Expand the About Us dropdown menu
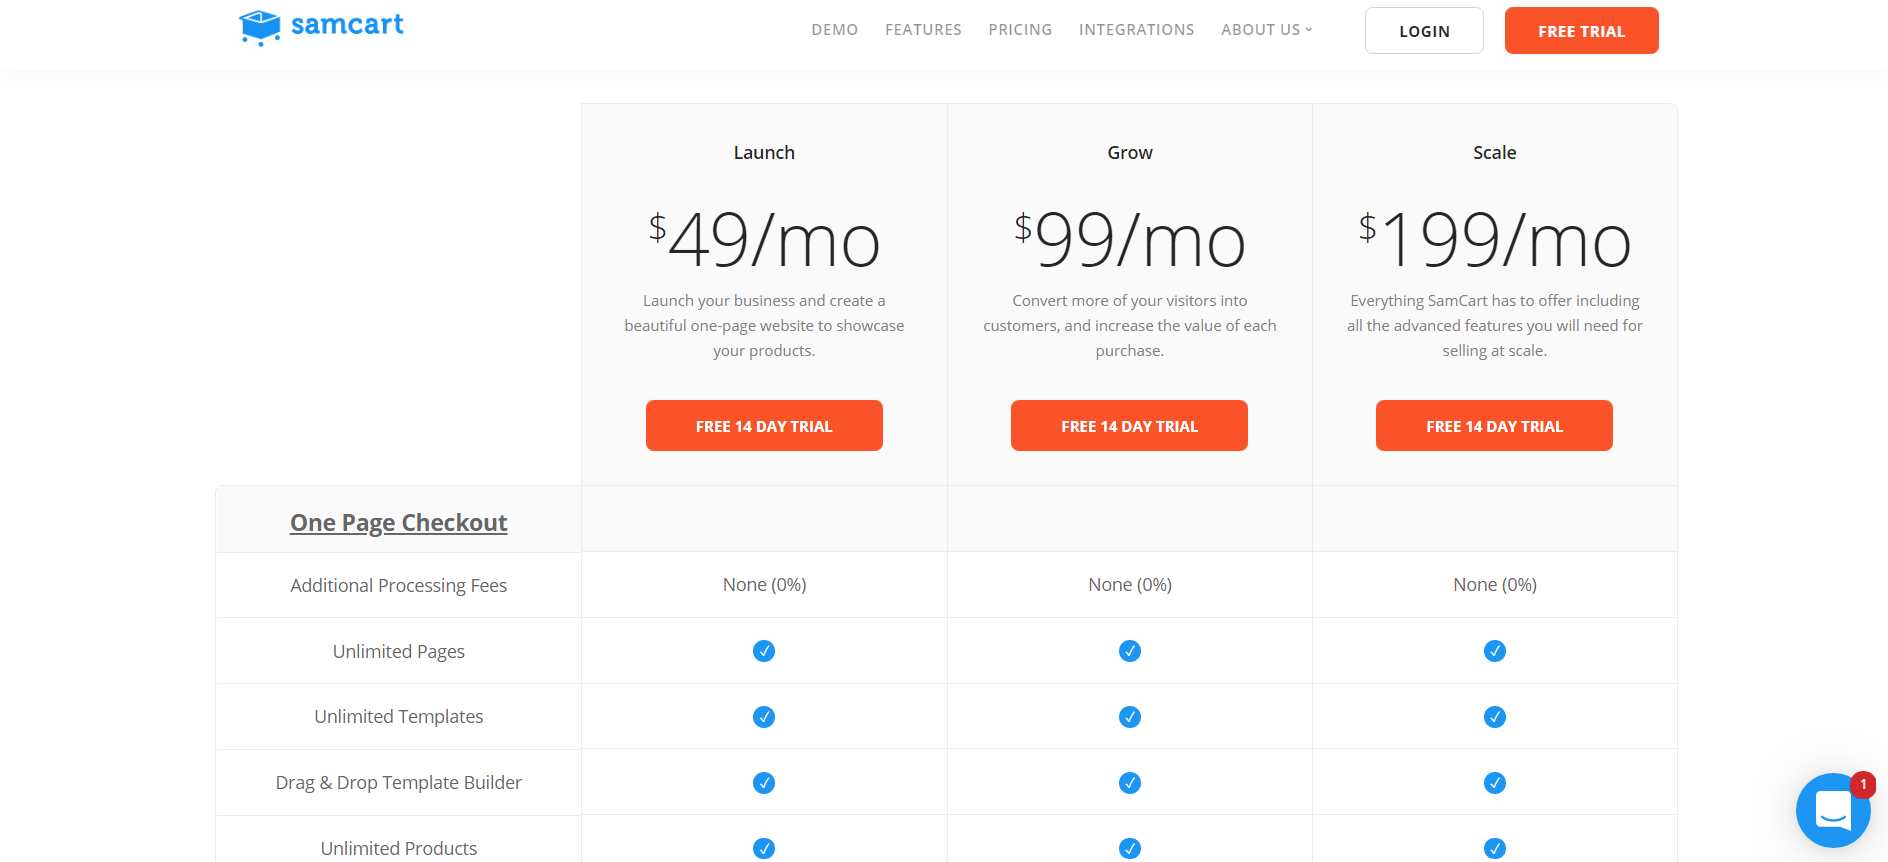 point(1266,30)
